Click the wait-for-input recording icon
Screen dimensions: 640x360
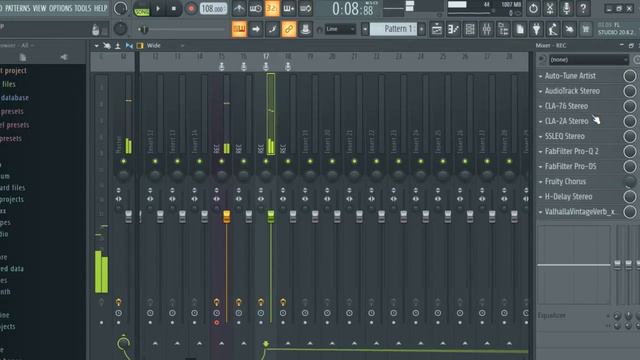click(256, 8)
